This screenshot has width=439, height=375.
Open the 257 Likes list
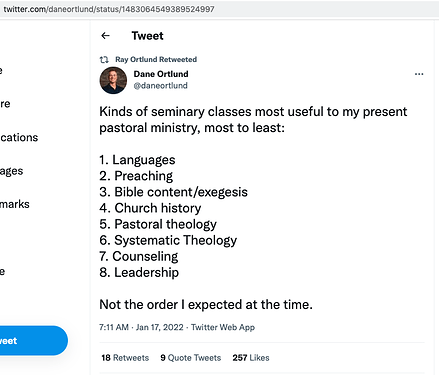[251, 358]
